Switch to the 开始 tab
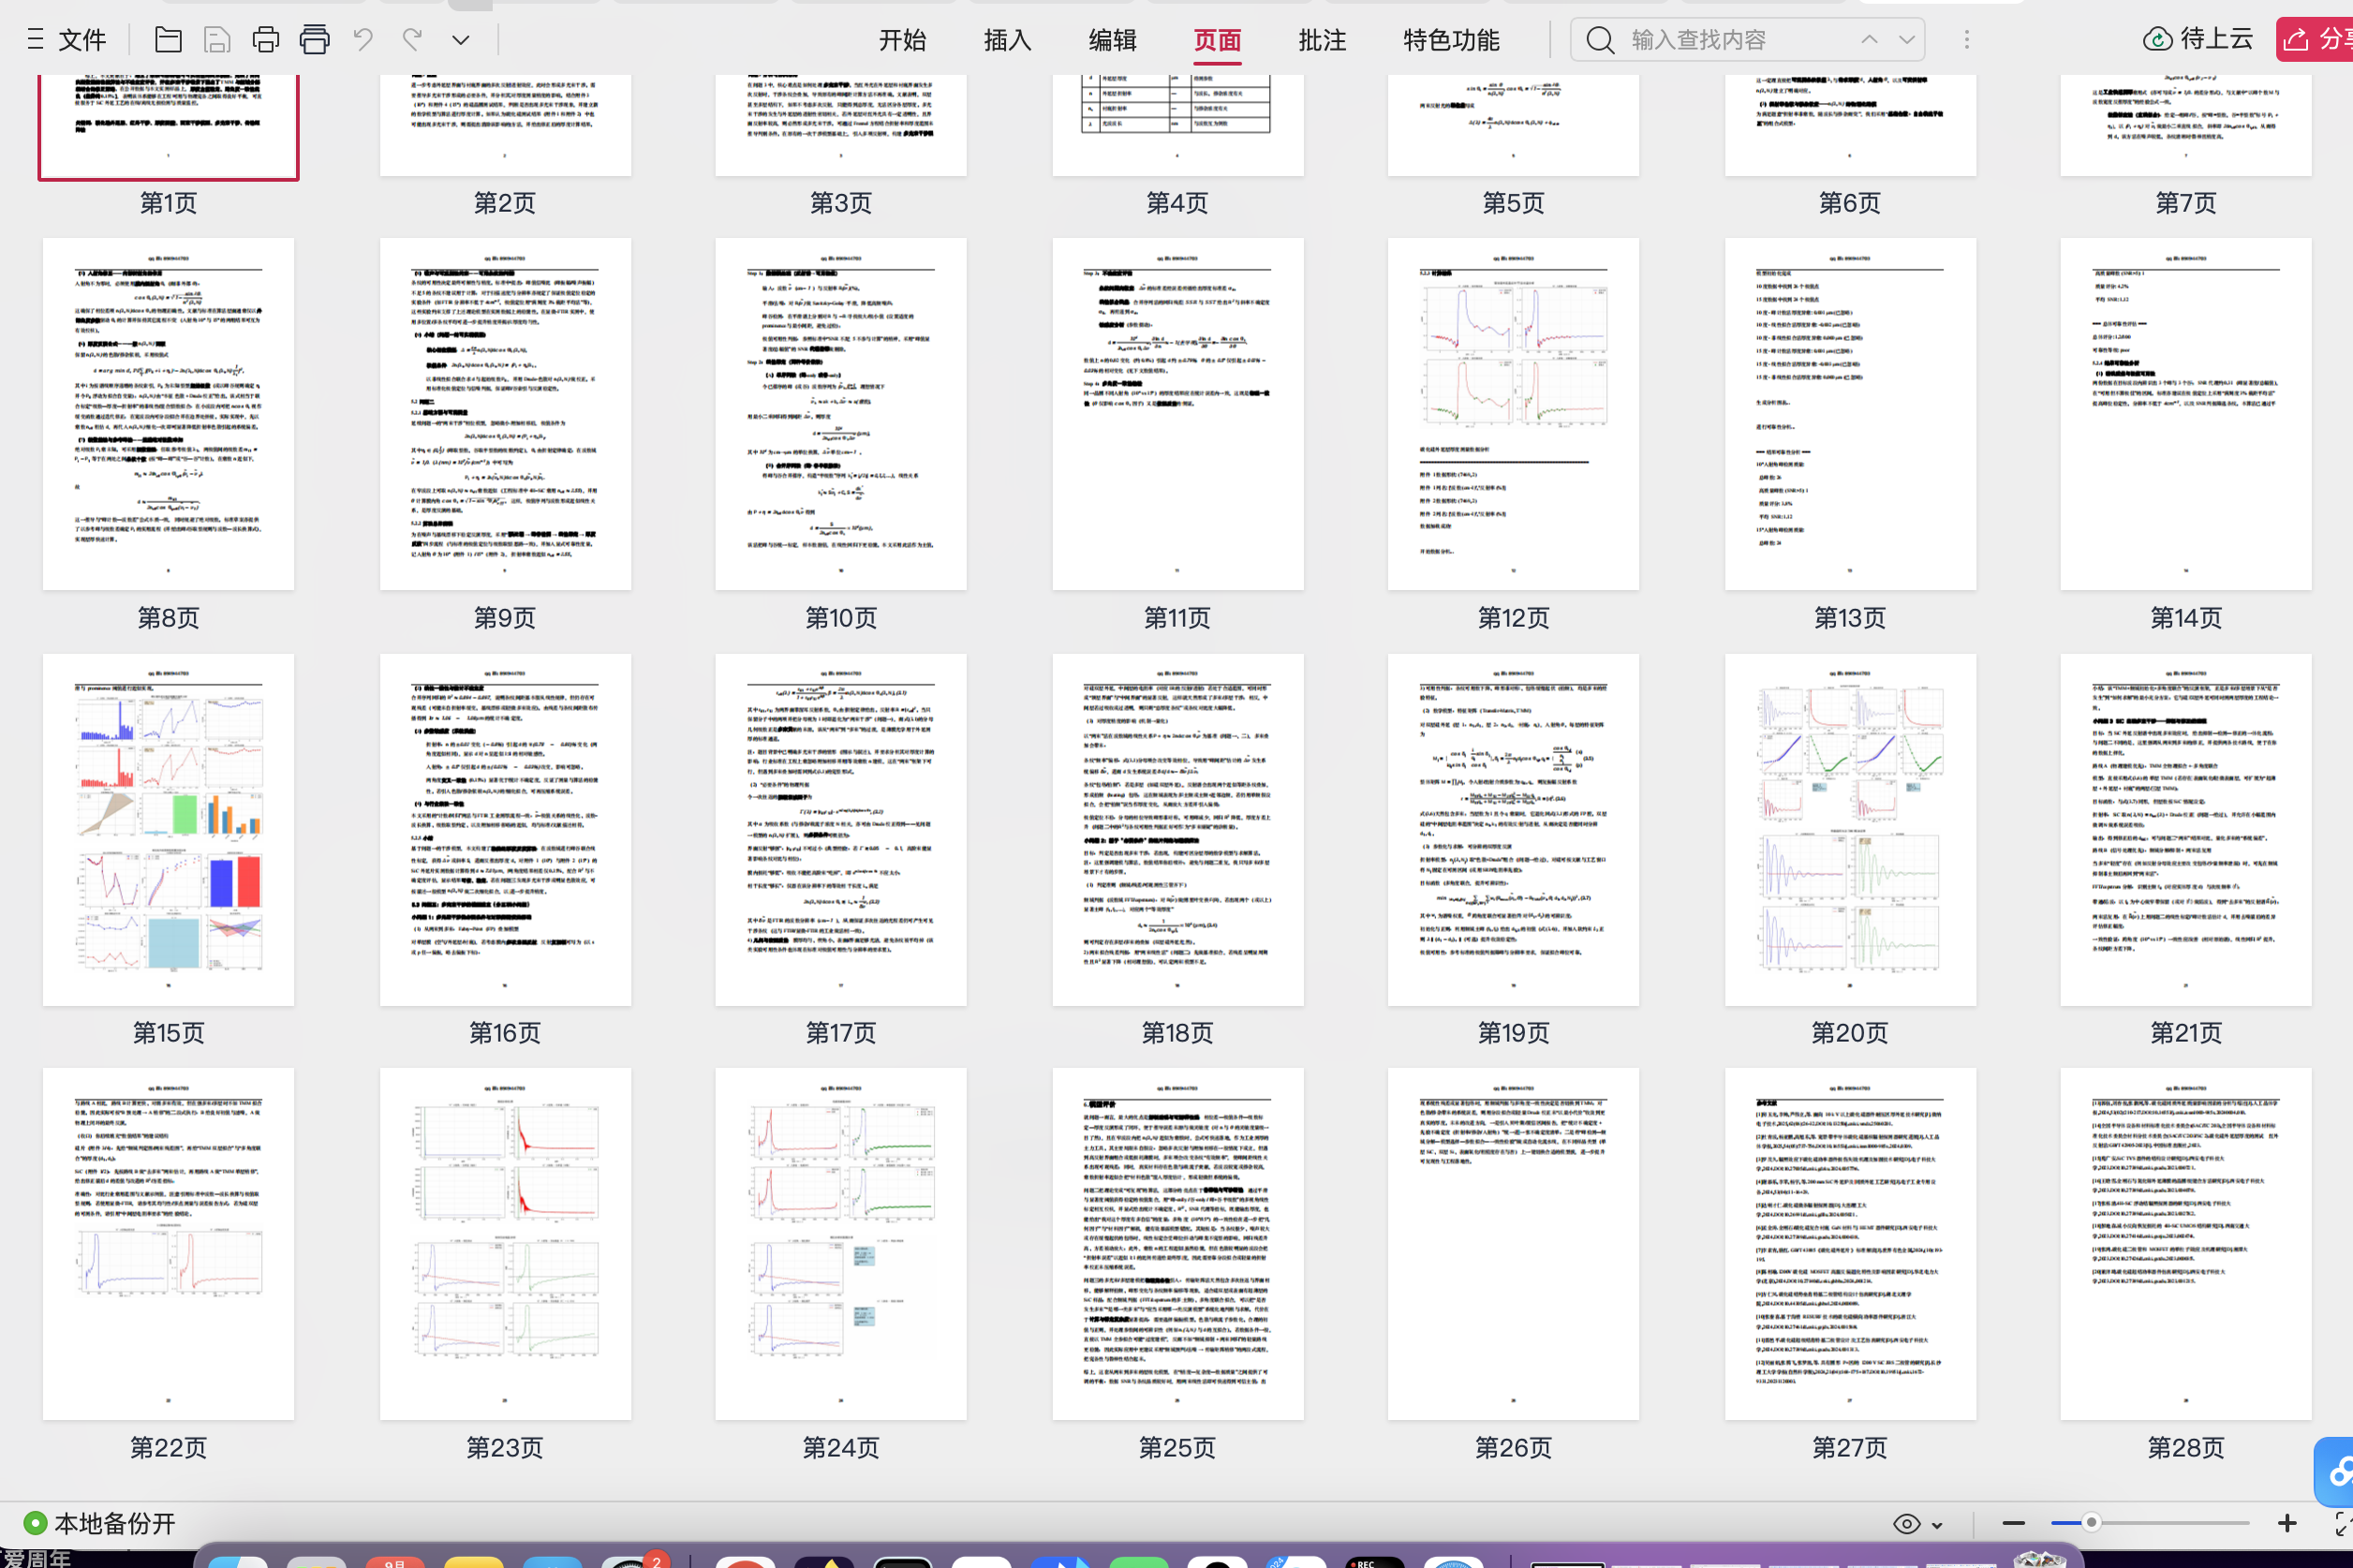Image resolution: width=2353 pixels, height=1568 pixels. pyautogui.click(x=902, y=40)
